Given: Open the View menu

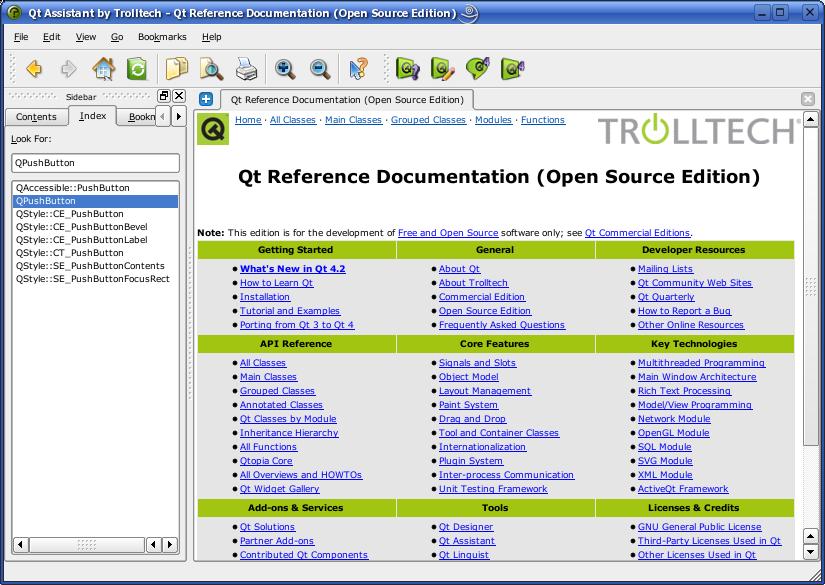Looking at the screenshot, I should pyautogui.click(x=86, y=37).
